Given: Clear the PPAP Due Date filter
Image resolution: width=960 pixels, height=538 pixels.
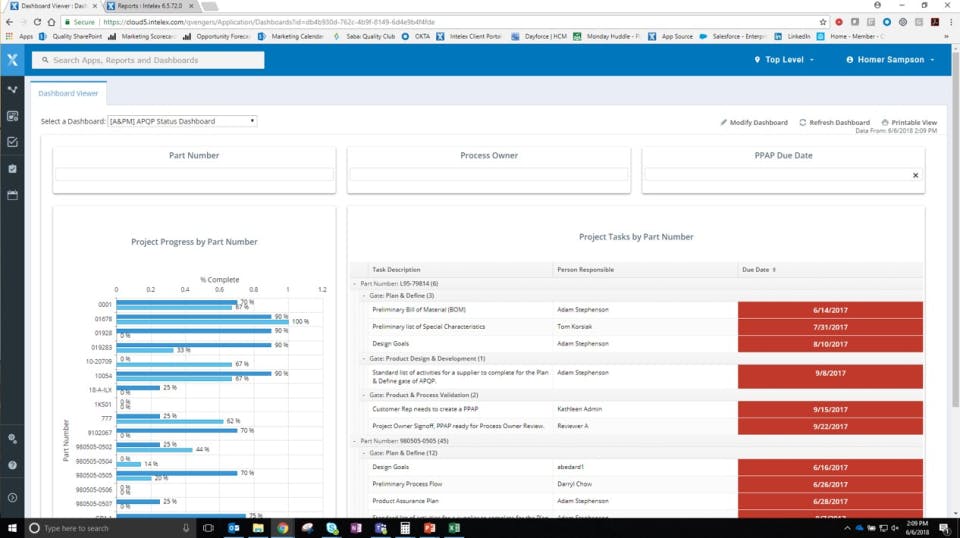Looking at the screenshot, I should tap(915, 176).
